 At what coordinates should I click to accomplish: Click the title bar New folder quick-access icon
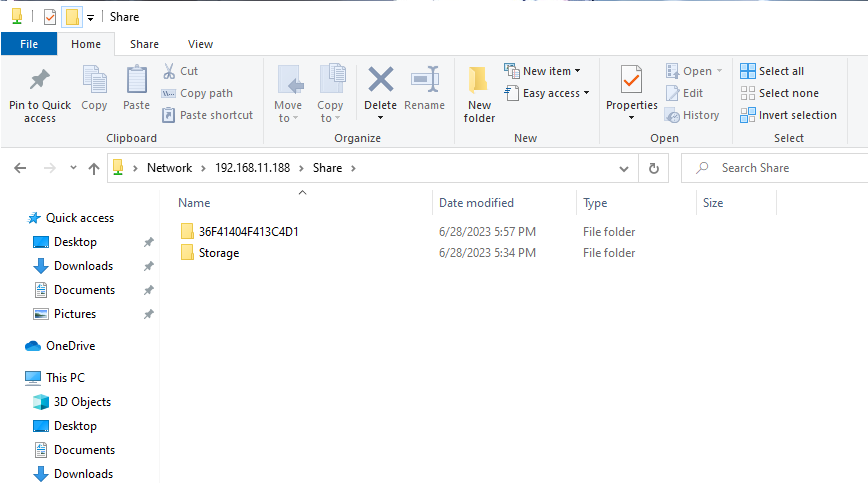pos(72,17)
